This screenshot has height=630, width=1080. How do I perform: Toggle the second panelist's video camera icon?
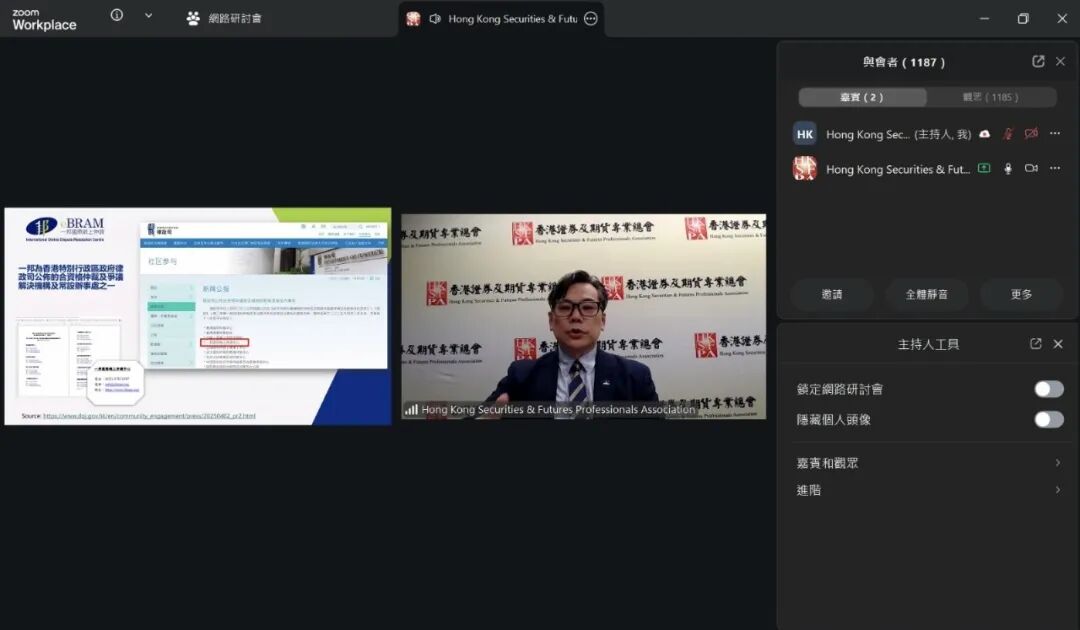(x=1031, y=168)
